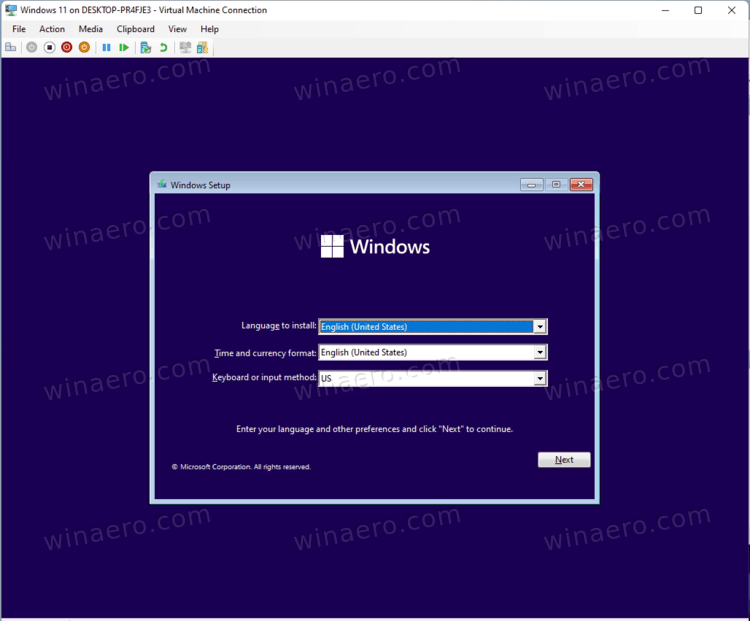The height and width of the screenshot is (621, 750).
Task: Minimize the Virtual Machine Connection window
Action: point(665,10)
